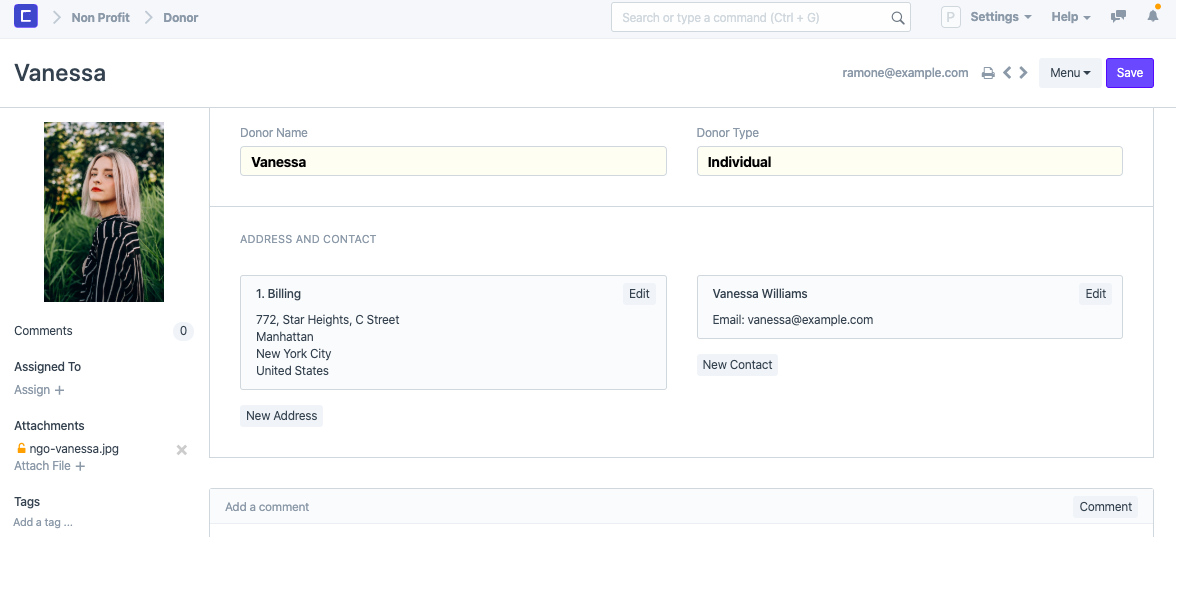This screenshot has width=1187, height=611.
Task: Edit the Vanessa Williams contact
Action: click(1095, 294)
